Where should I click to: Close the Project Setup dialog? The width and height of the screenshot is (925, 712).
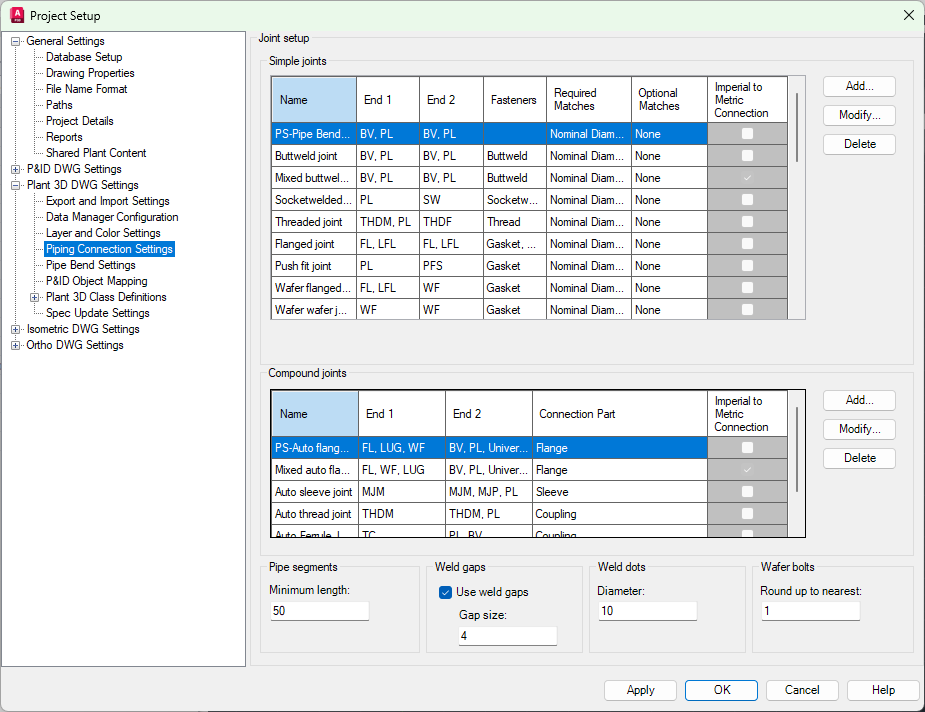click(x=908, y=15)
